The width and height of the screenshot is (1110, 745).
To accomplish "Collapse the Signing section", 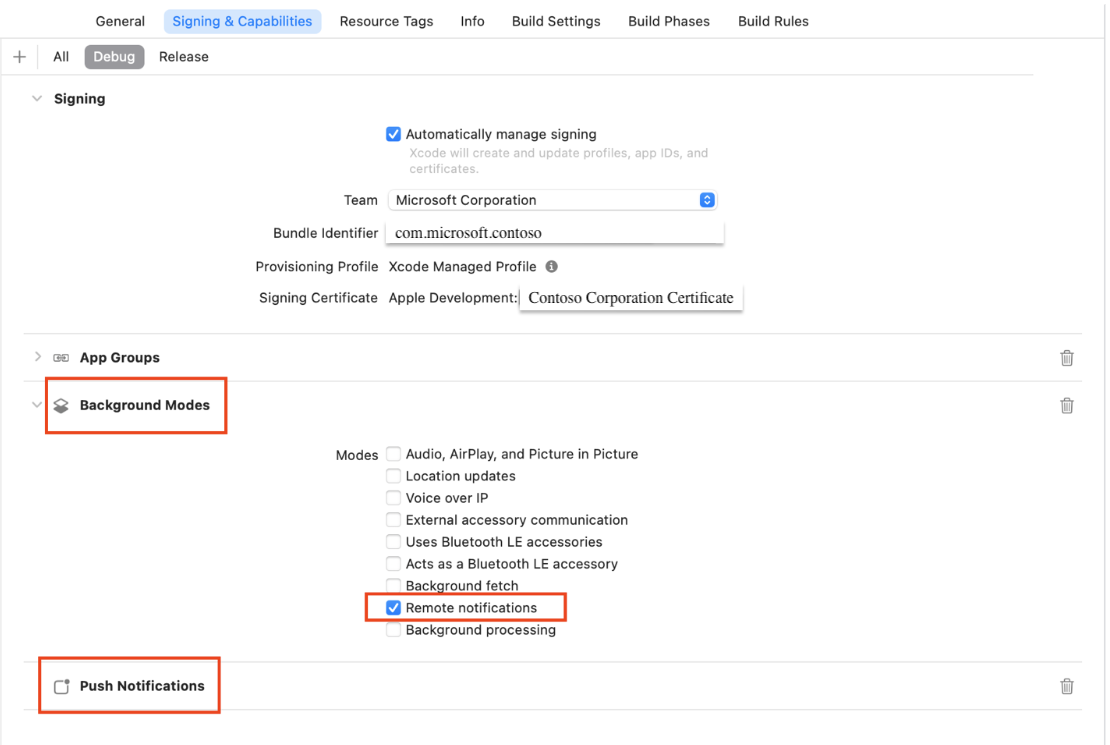I will coord(37,98).
